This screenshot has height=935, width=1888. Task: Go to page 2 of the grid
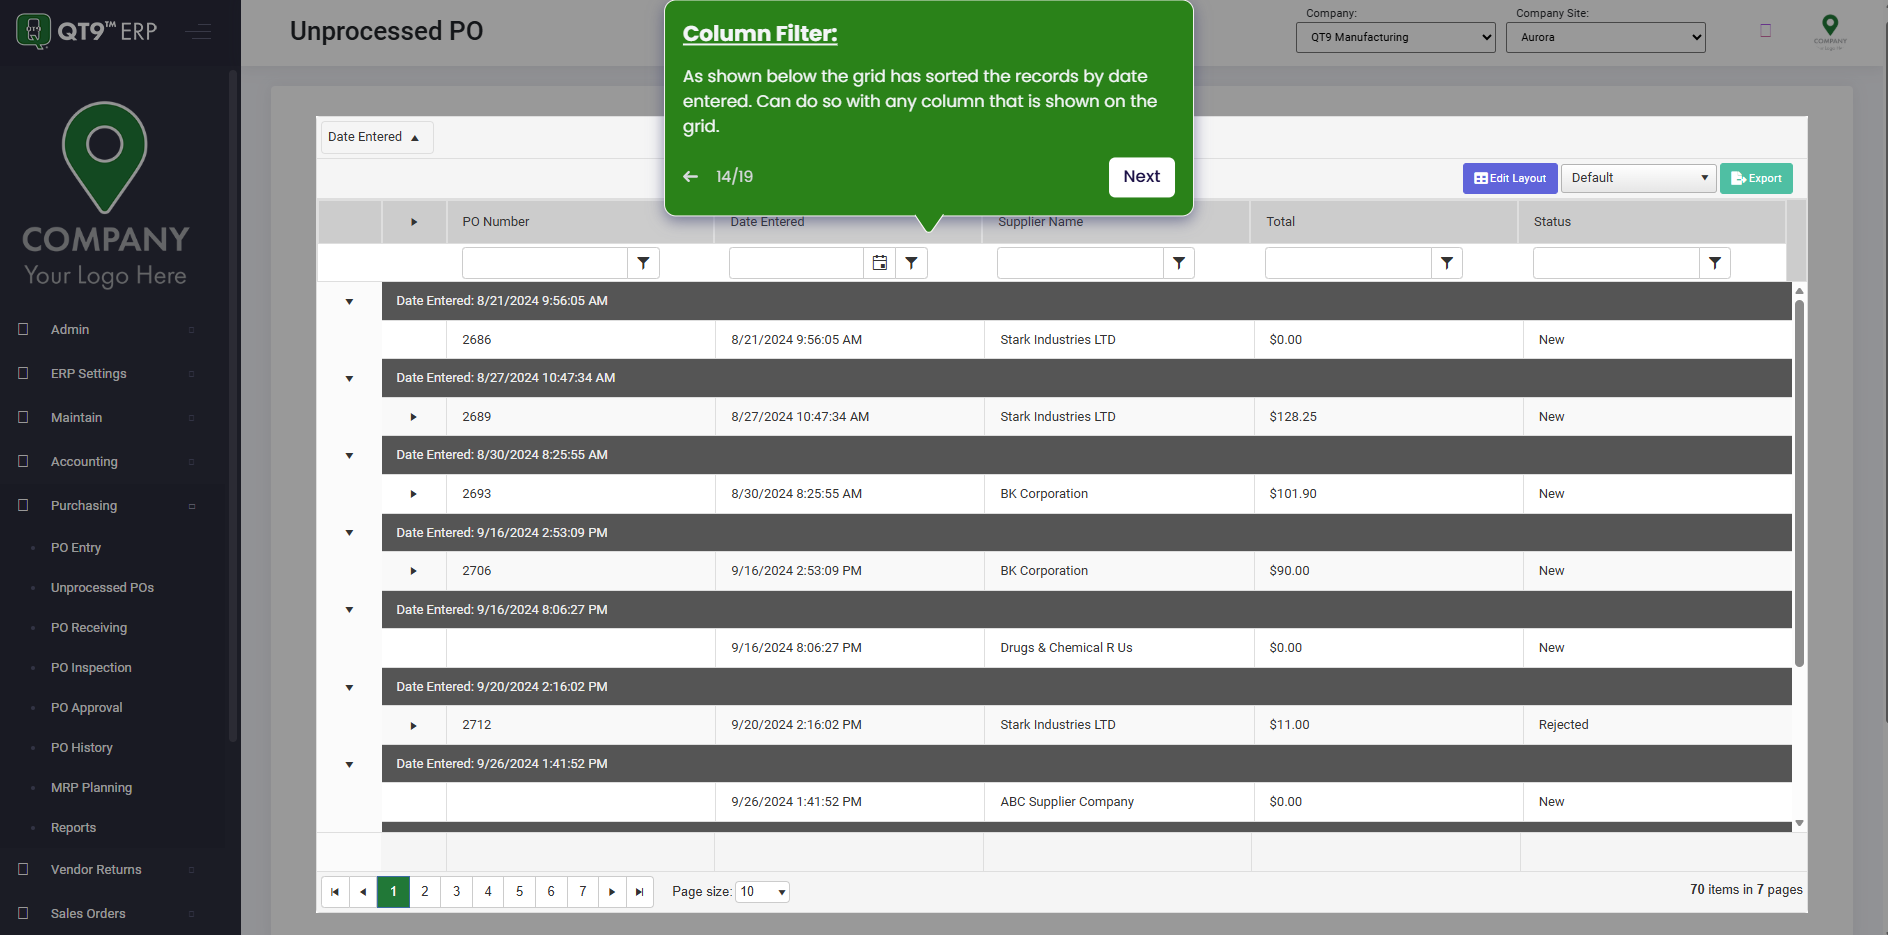pyautogui.click(x=425, y=891)
